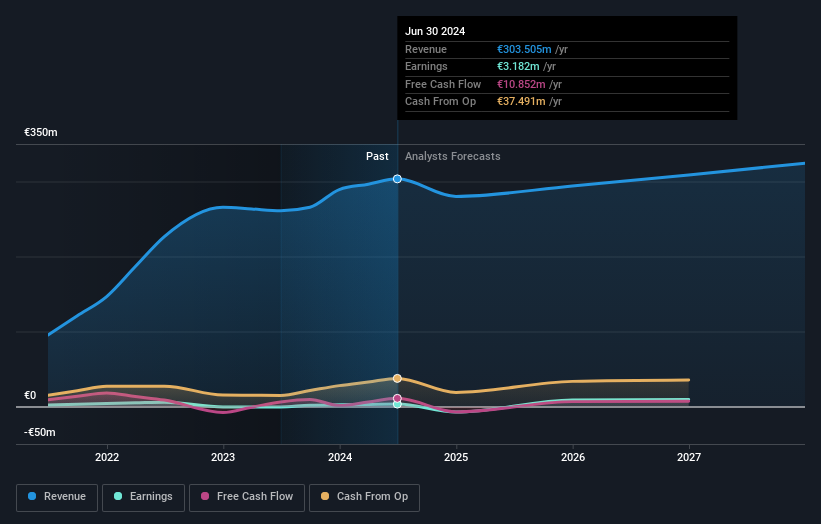
Task: Click the orange Cash From Op data point
Action: [x=397, y=378]
